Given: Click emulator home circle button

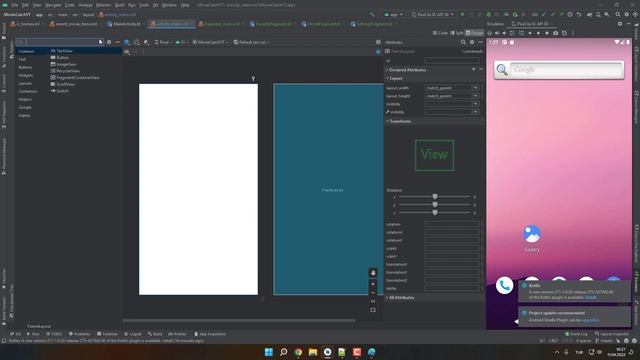Looking at the screenshot, I should click(538, 33).
